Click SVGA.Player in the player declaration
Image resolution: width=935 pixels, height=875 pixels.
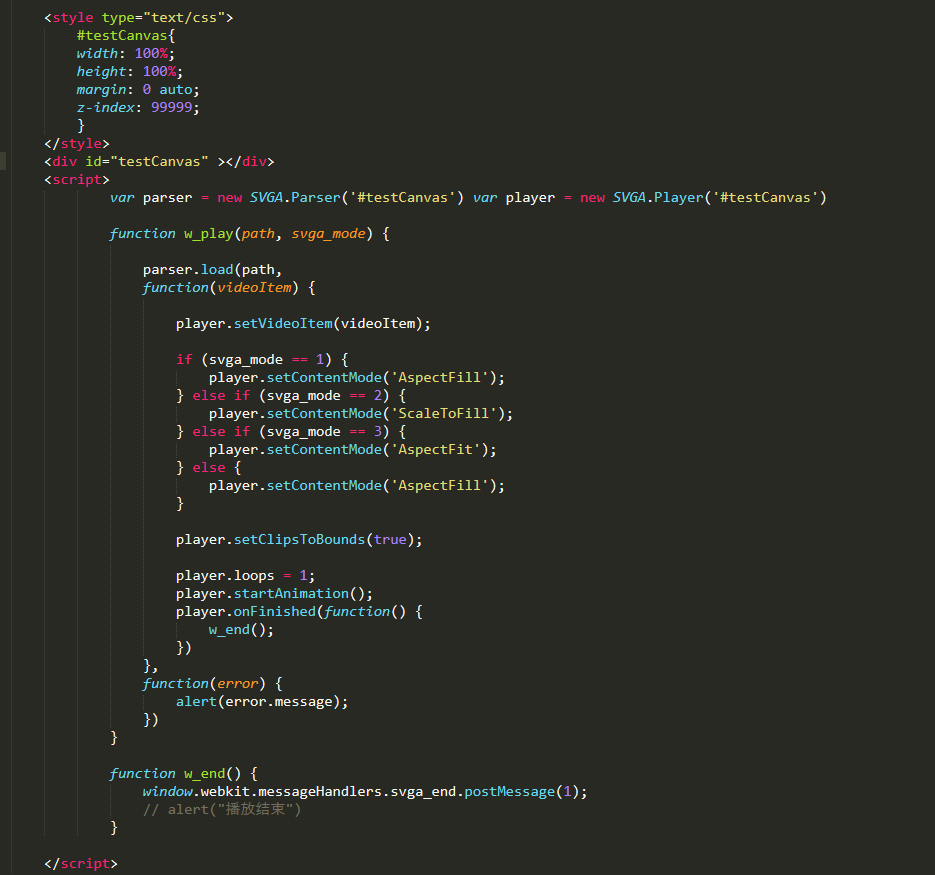pos(655,197)
